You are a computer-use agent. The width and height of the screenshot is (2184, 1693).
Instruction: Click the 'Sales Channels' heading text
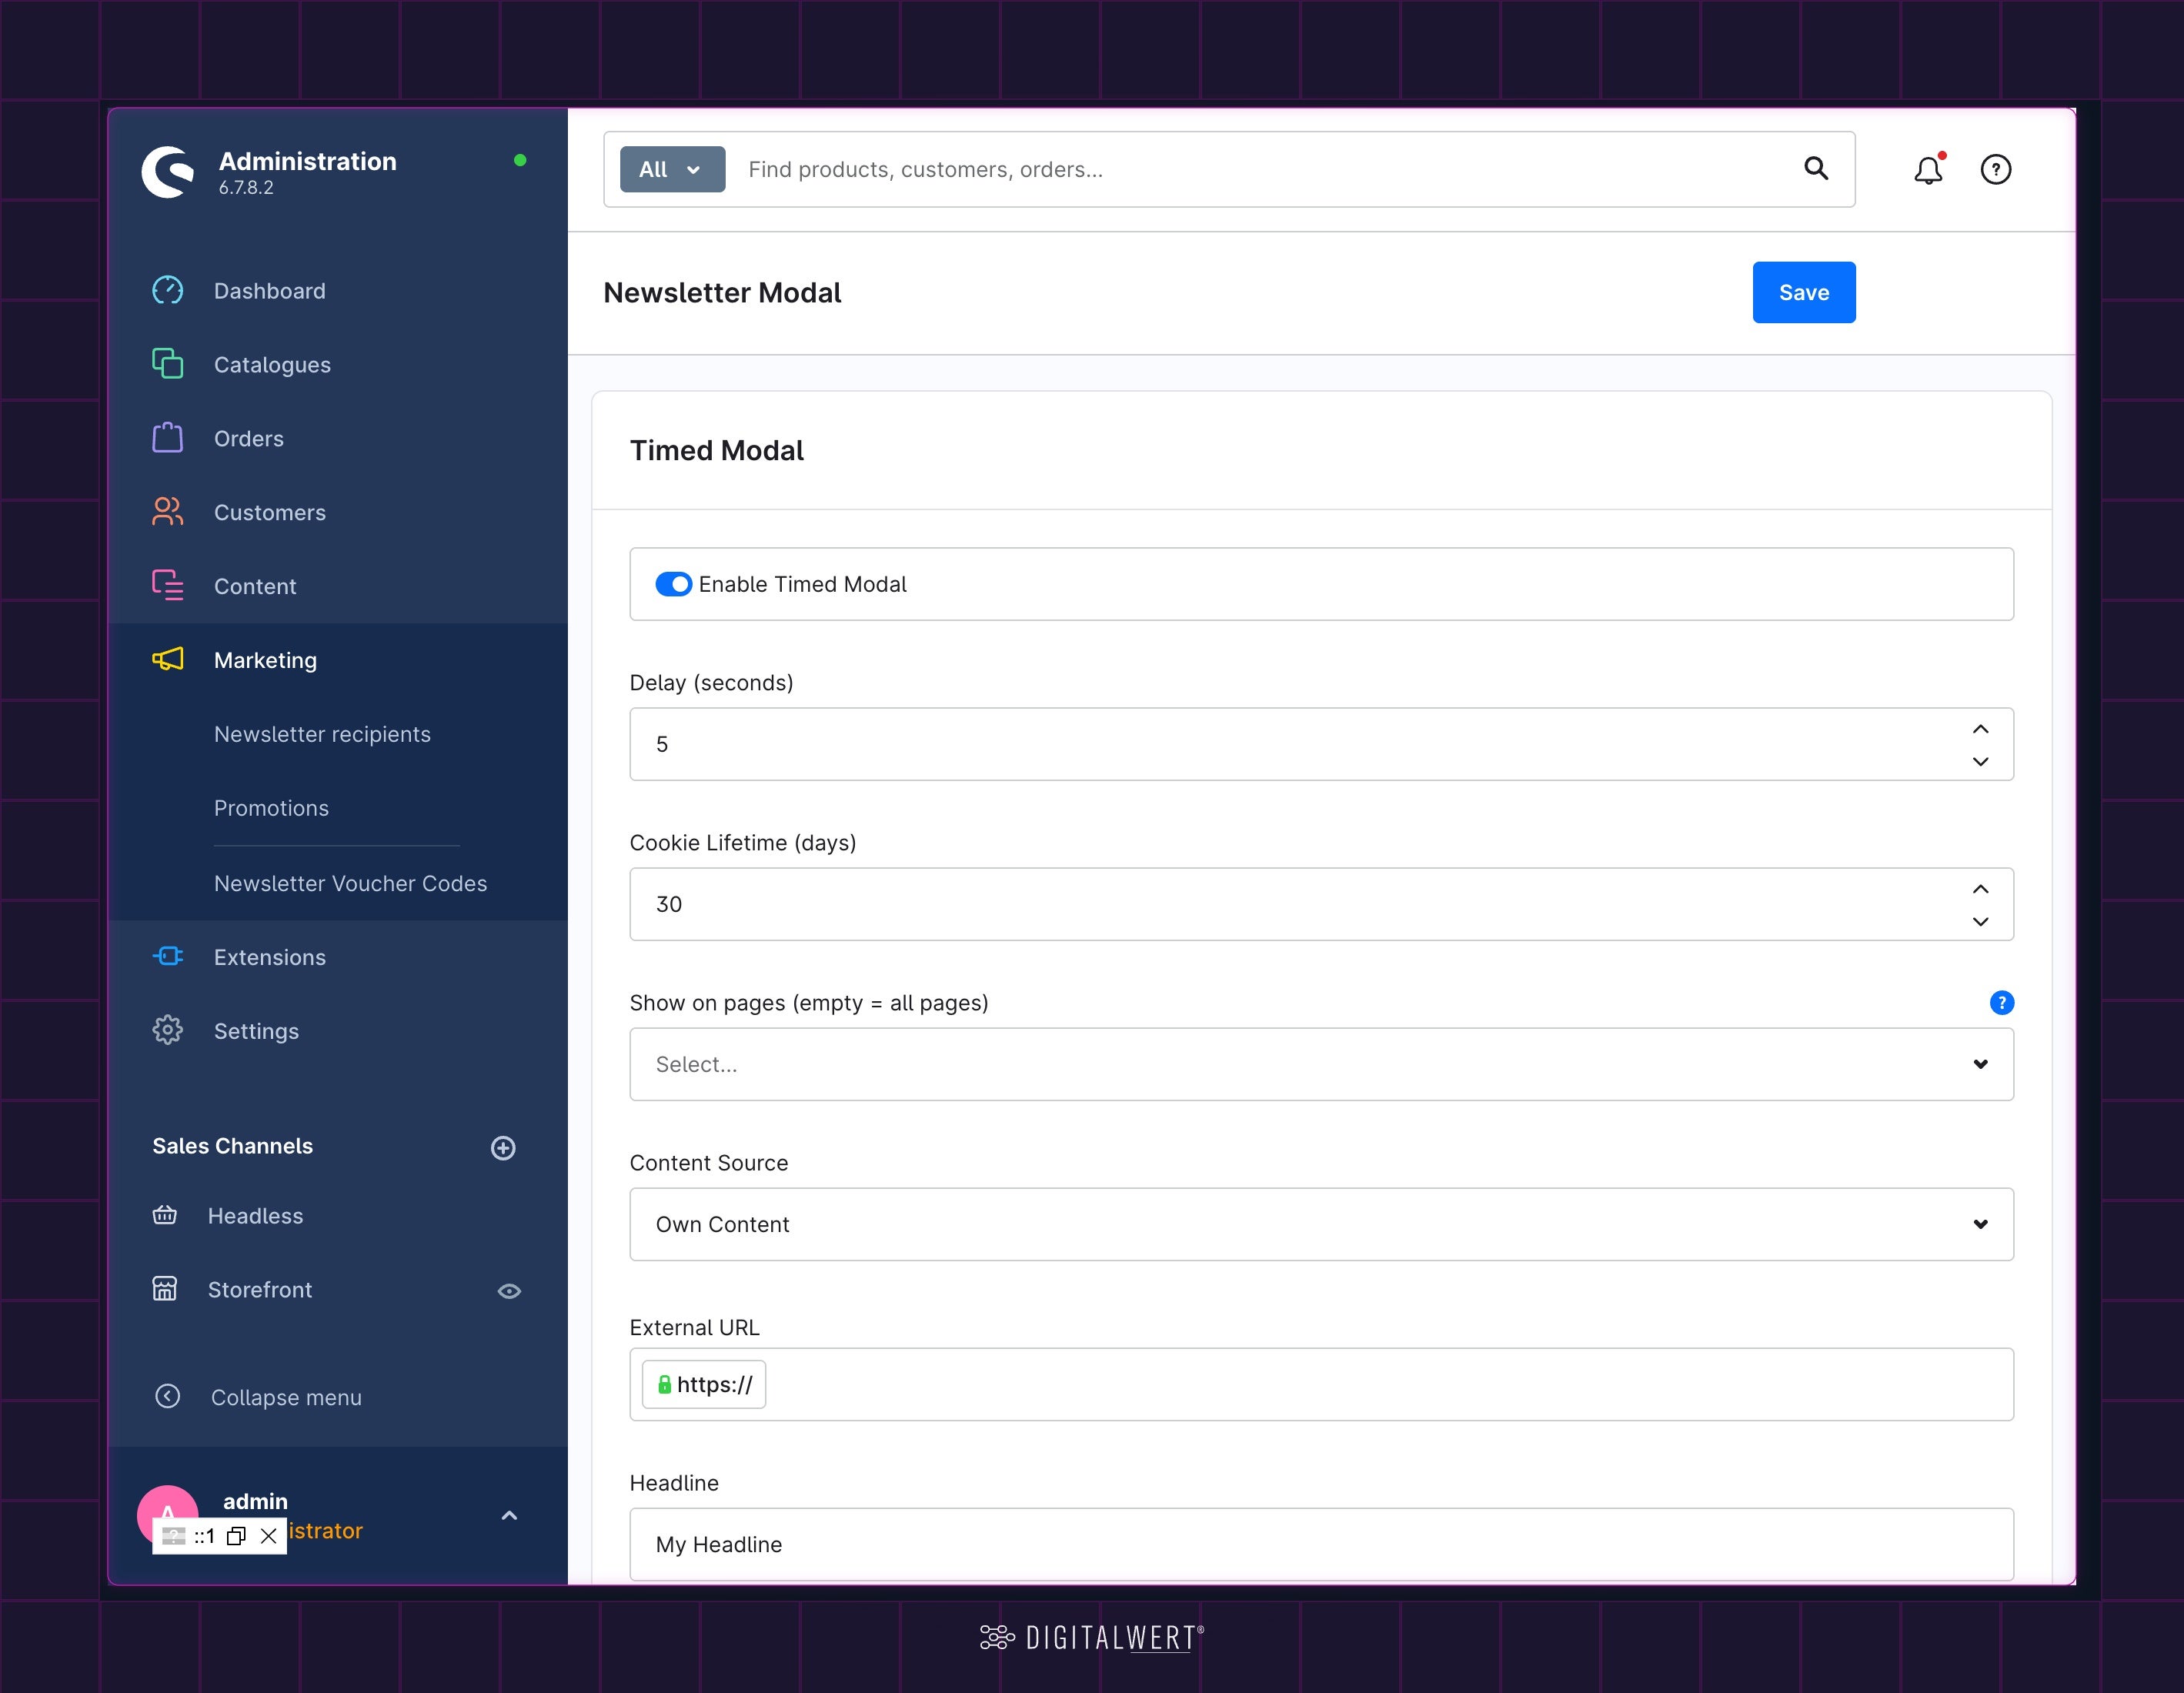(x=232, y=1146)
